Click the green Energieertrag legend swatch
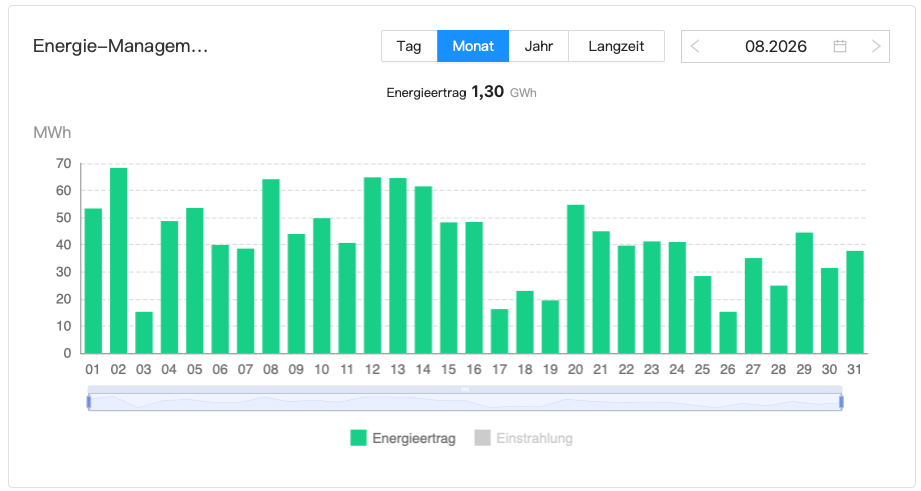Image resolution: width=921 pixels, height=491 pixels. [x=358, y=438]
